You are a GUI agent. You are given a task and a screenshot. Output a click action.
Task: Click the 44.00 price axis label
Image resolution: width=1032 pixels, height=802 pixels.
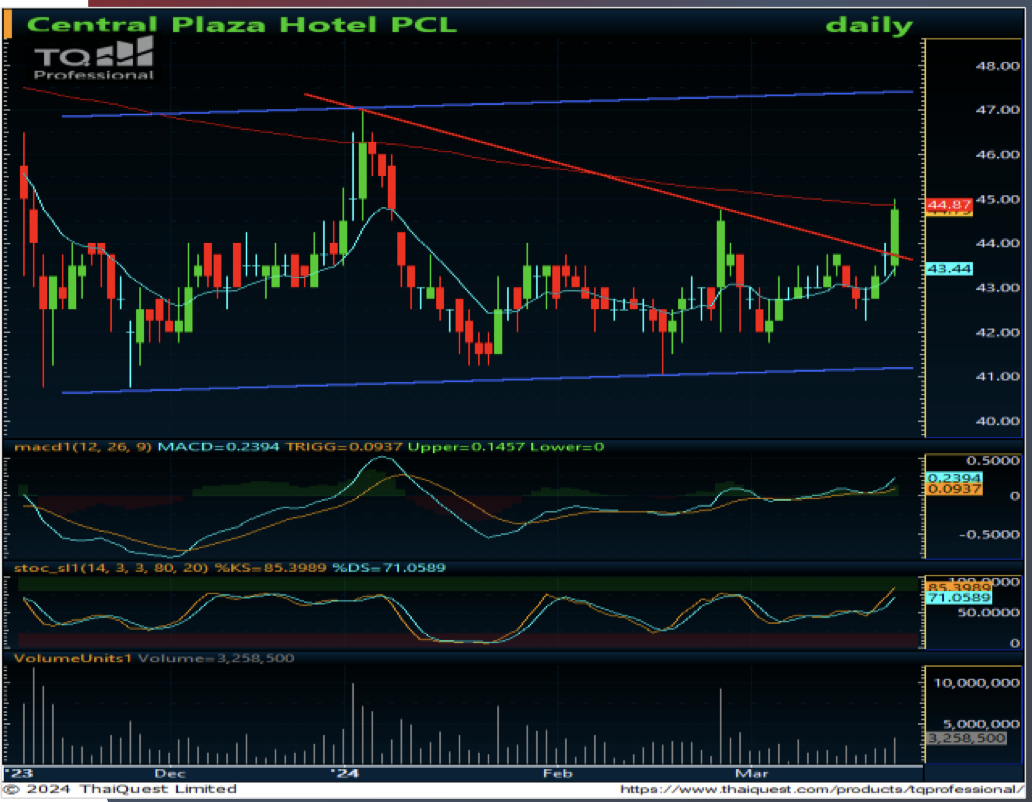click(x=997, y=243)
